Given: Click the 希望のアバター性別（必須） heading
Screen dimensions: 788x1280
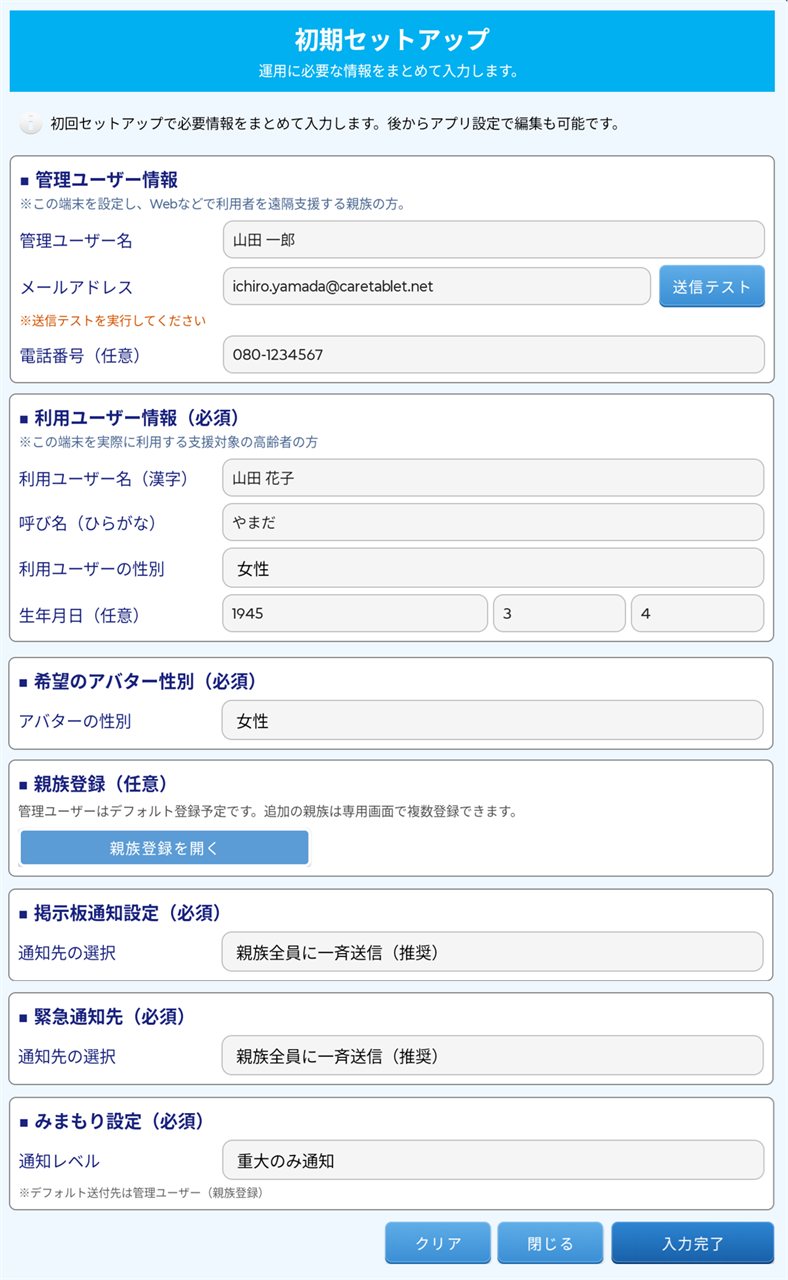Looking at the screenshot, I should click(138, 681).
